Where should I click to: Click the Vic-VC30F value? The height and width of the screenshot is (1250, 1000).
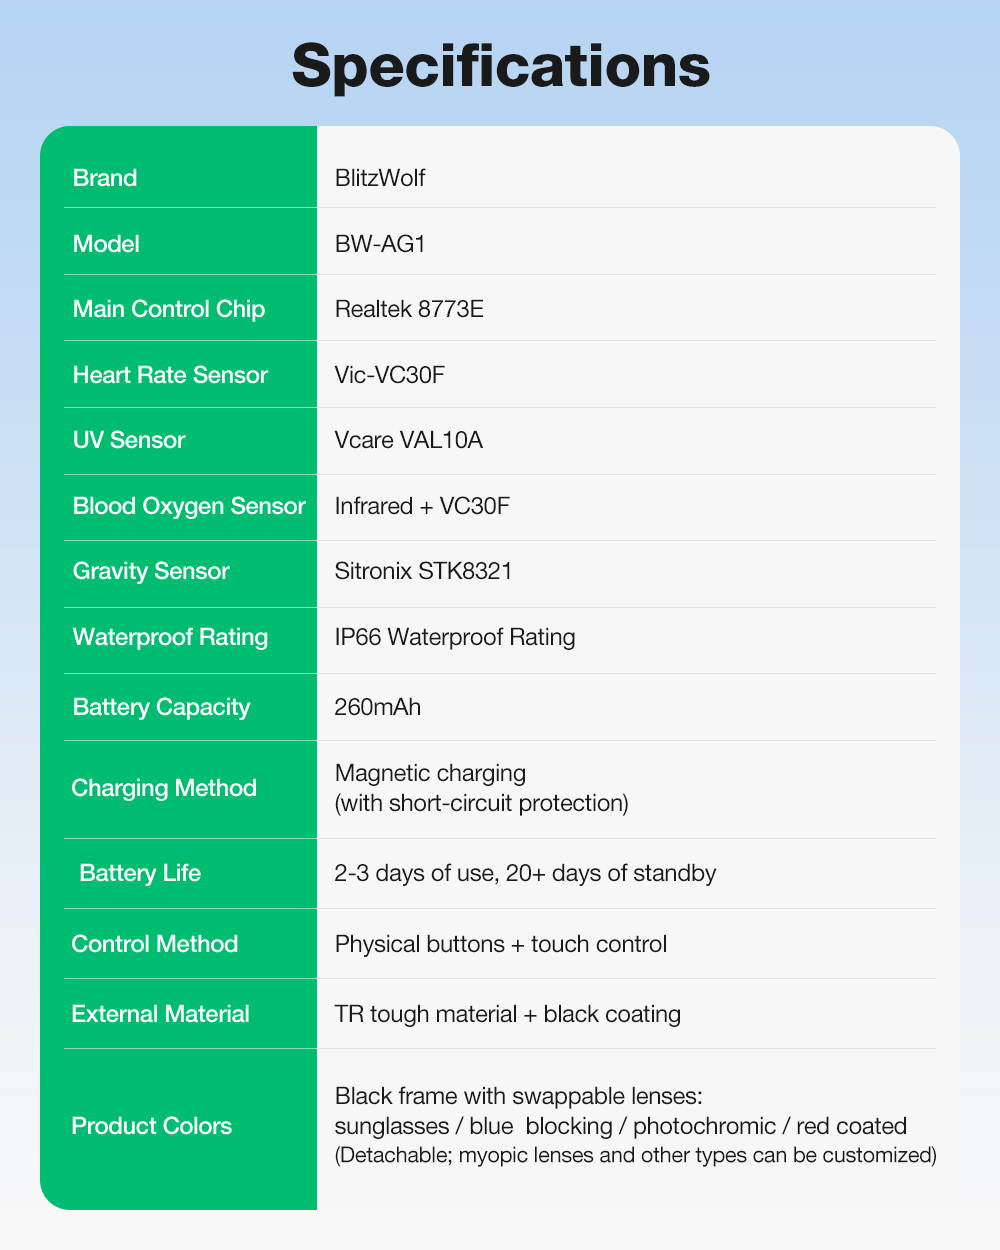389,375
